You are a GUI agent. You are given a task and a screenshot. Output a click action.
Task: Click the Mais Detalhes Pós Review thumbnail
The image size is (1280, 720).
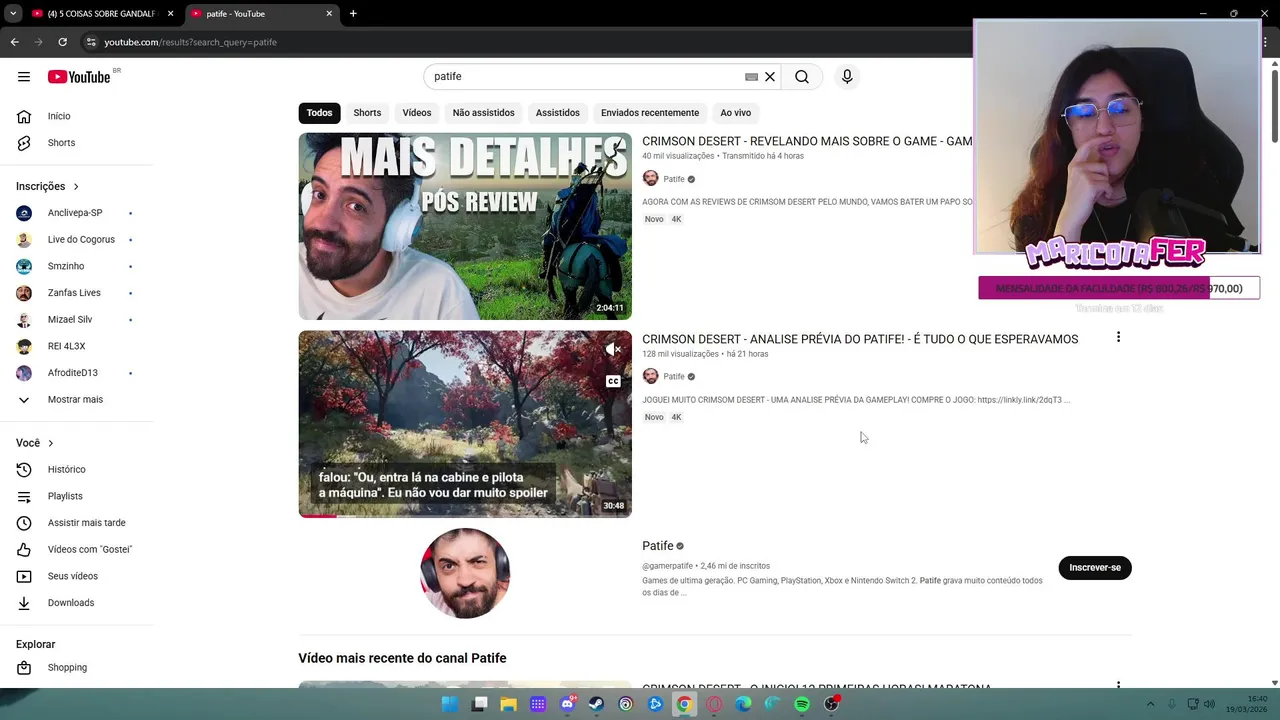click(465, 226)
